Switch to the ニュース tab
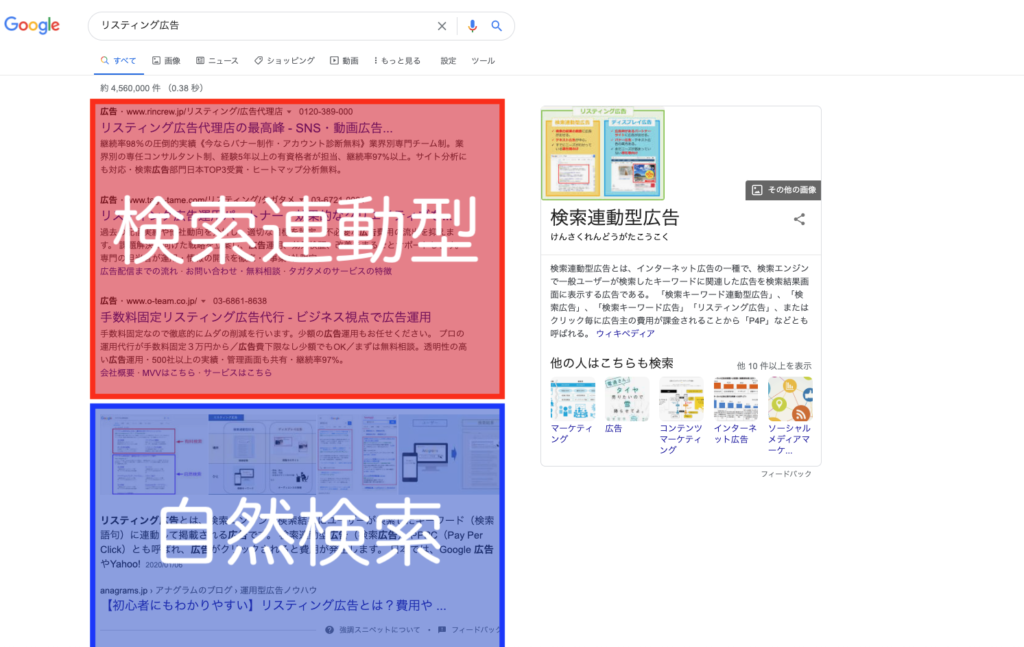Screen dimensions: 1024x647 [x=217, y=61]
